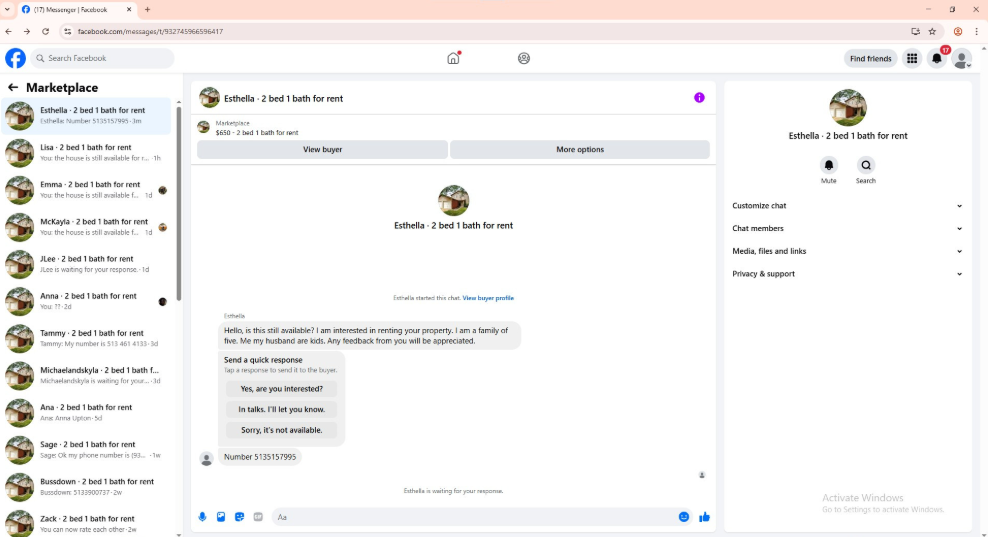The image size is (988, 537).
Task: Open the notifications bell with 17 badge
Action: tap(937, 59)
